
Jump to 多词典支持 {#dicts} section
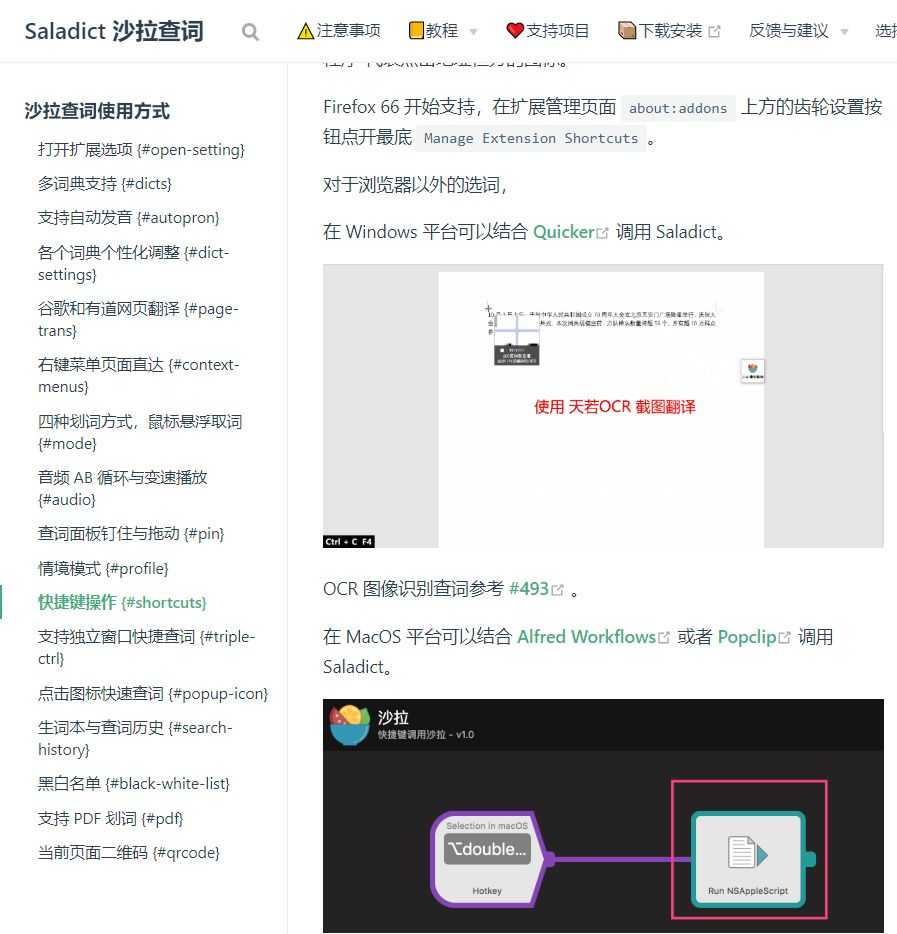(105, 183)
